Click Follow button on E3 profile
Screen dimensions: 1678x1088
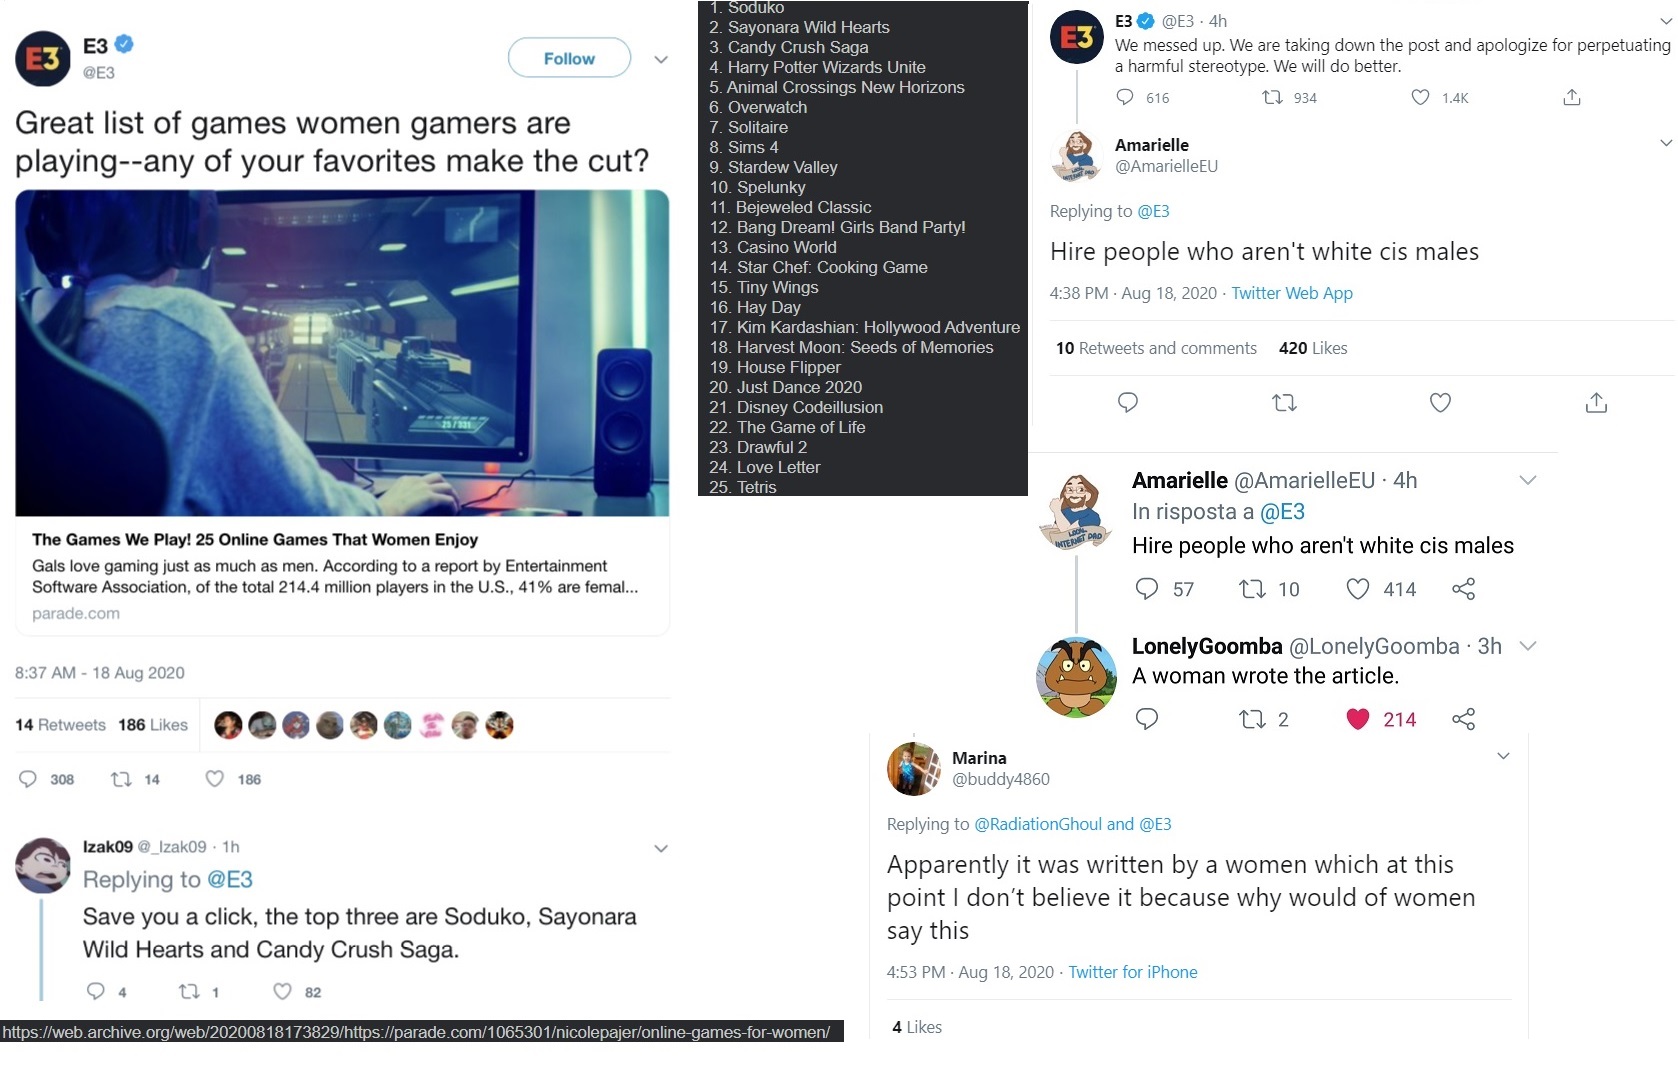(x=569, y=58)
